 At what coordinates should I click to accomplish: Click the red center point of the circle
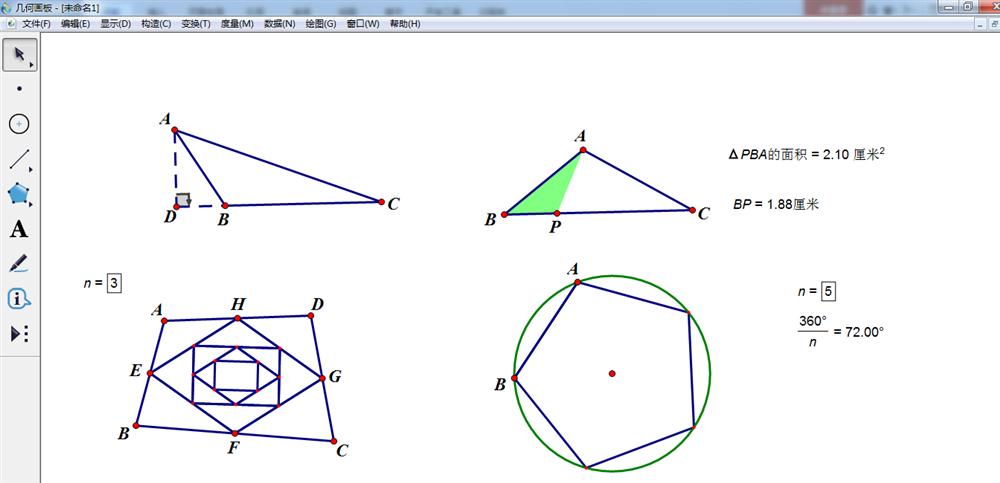point(612,374)
